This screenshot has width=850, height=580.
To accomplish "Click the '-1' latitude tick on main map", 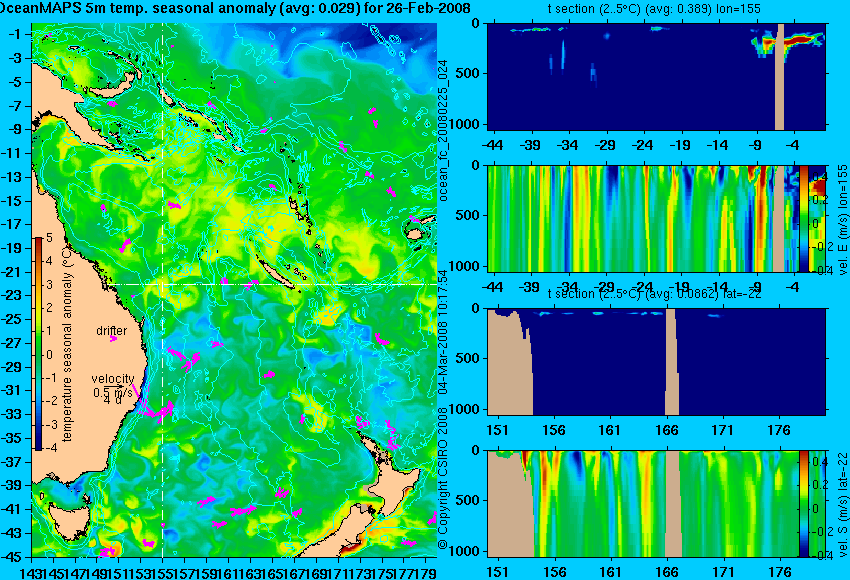I will tap(17, 34).
